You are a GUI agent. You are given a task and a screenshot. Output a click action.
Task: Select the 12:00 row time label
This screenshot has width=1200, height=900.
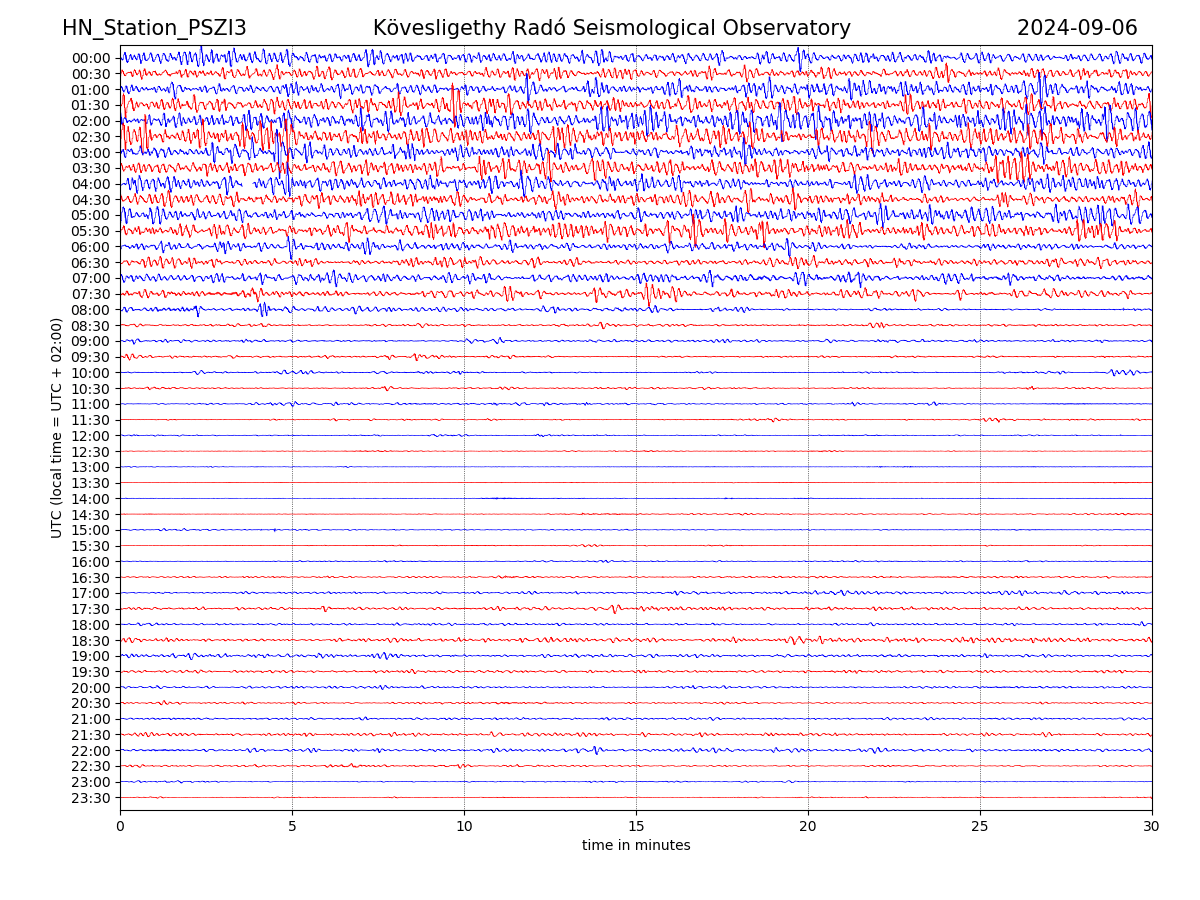(90, 436)
